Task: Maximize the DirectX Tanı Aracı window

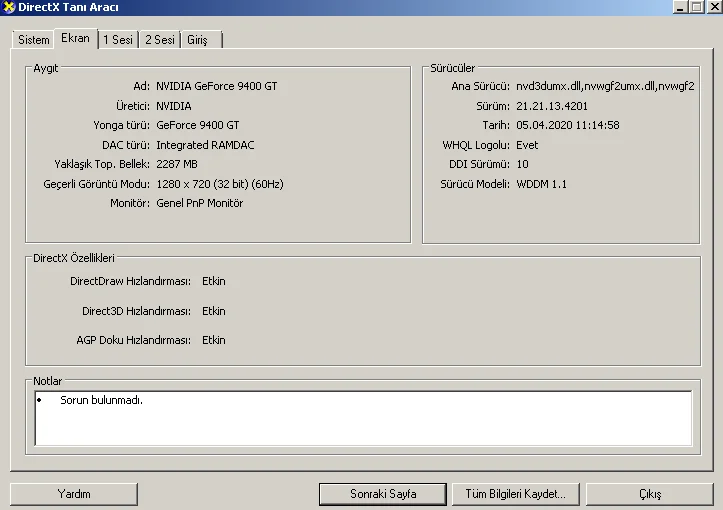Action: (696, 7)
